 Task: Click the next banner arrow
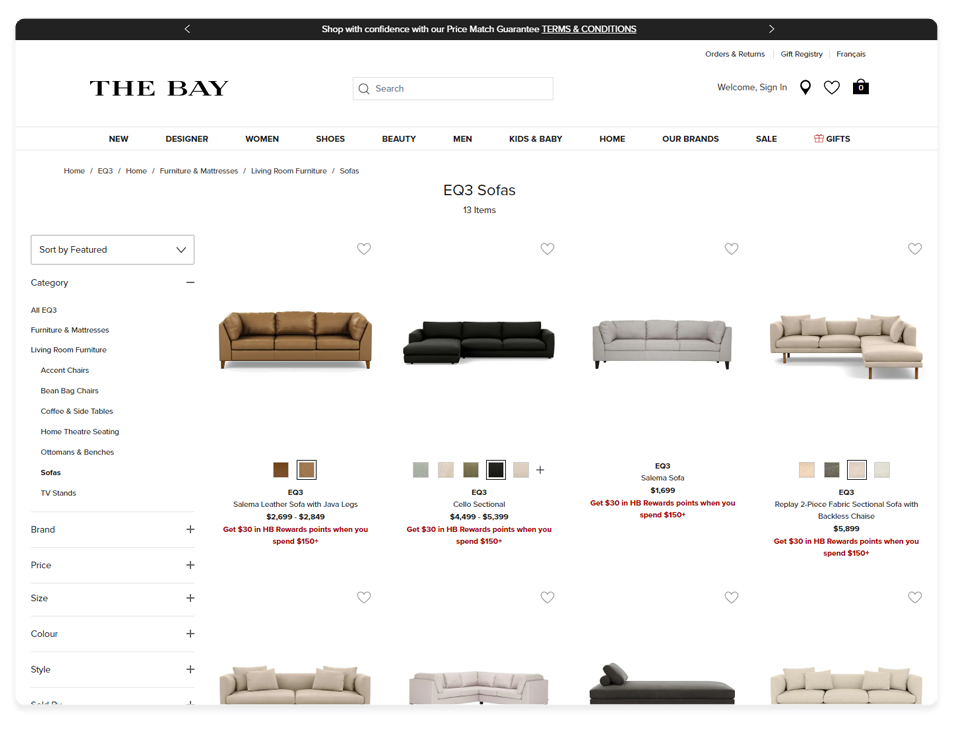pos(771,29)
